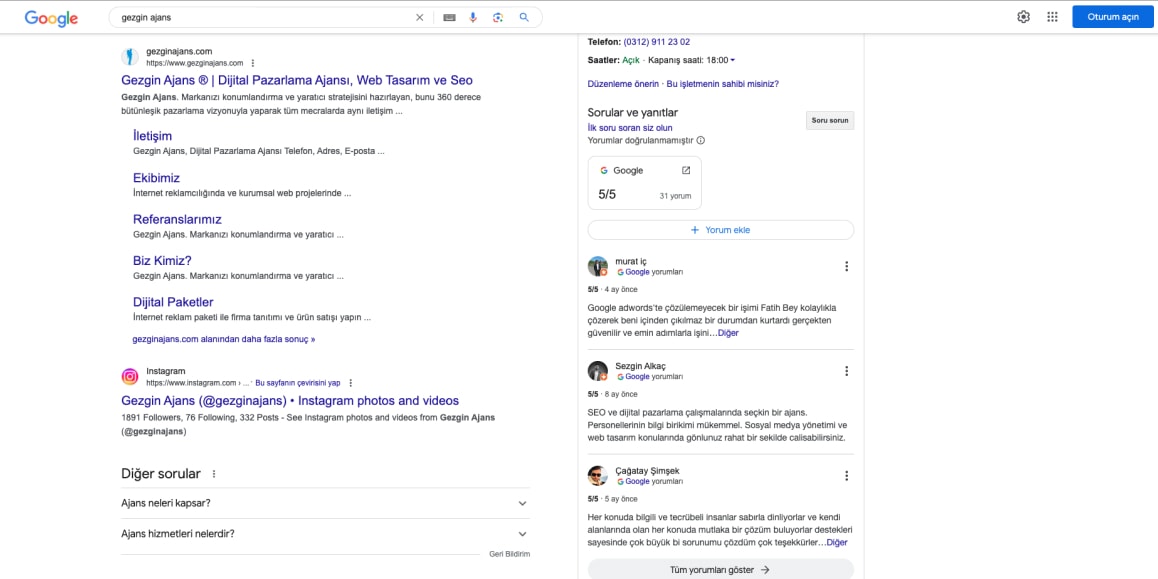Open the Google 5/5 rating card
Image resolution: width=1158 pixels, height=579 pixels.
pyautogui.click(x=645, y=183)
